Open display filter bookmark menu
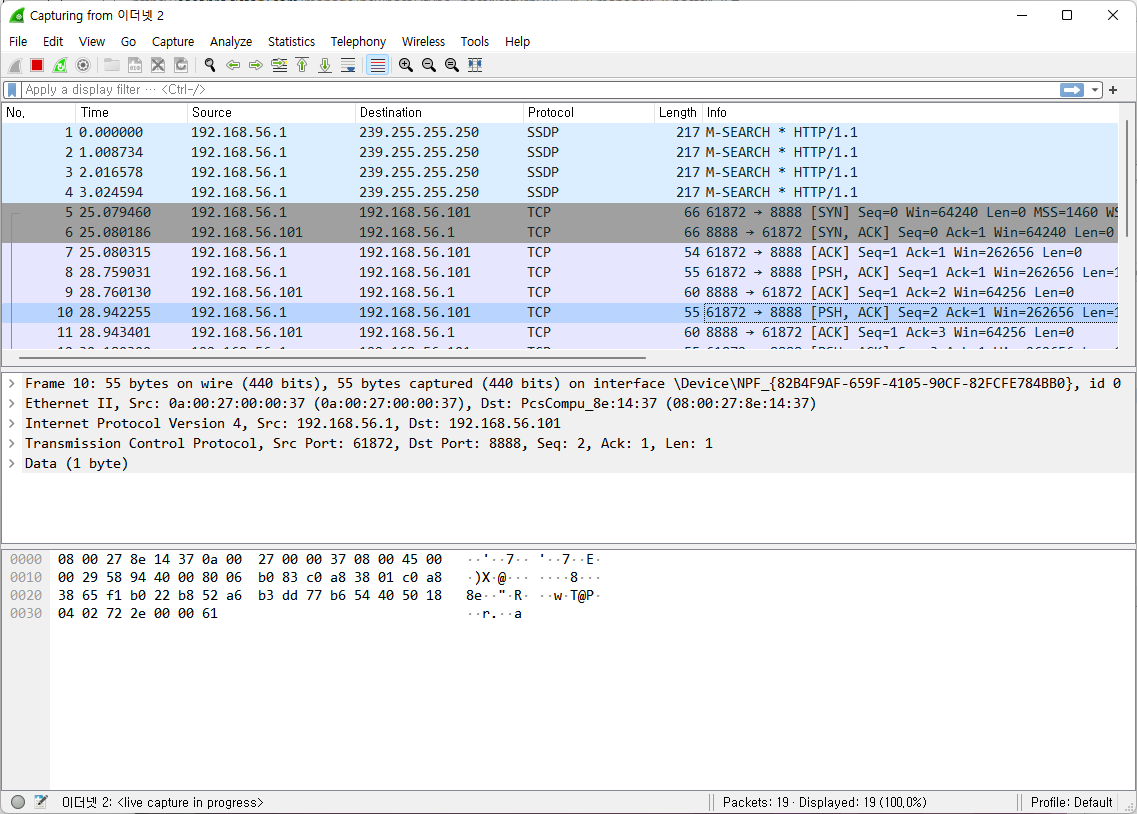The height and width of the screenshot is (814, 1137). coord(12,90)
